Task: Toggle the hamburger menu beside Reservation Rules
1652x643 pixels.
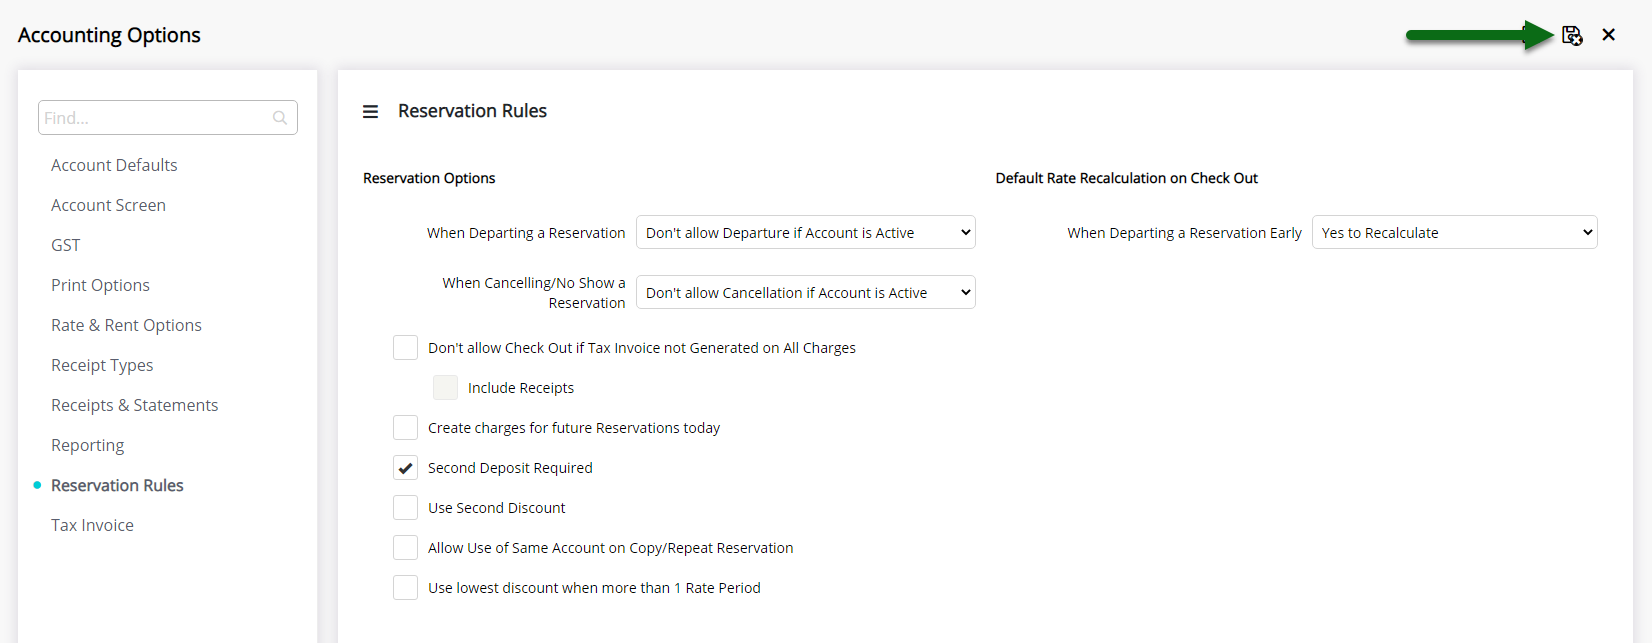Action: click(370, 111)
